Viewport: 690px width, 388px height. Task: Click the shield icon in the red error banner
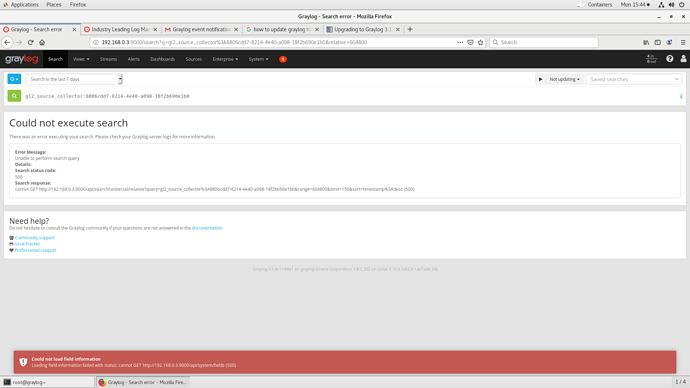23,362
